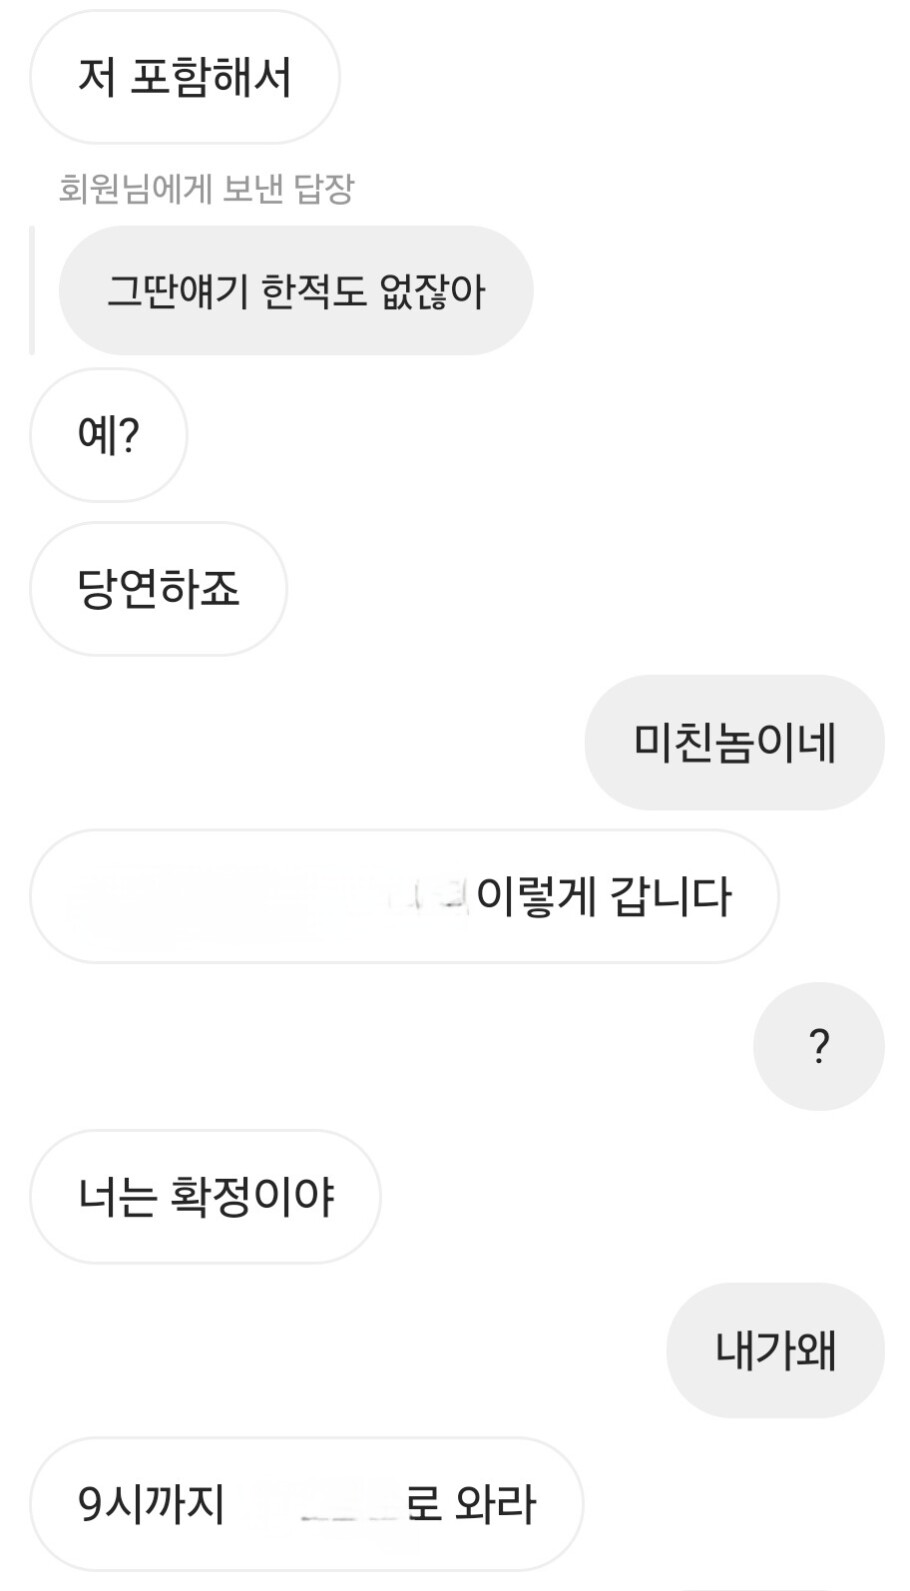This screenshot has width=910, height=1591.
Task: Tap the "9시까지" text in last message
Action: [x=152, y=1504]
